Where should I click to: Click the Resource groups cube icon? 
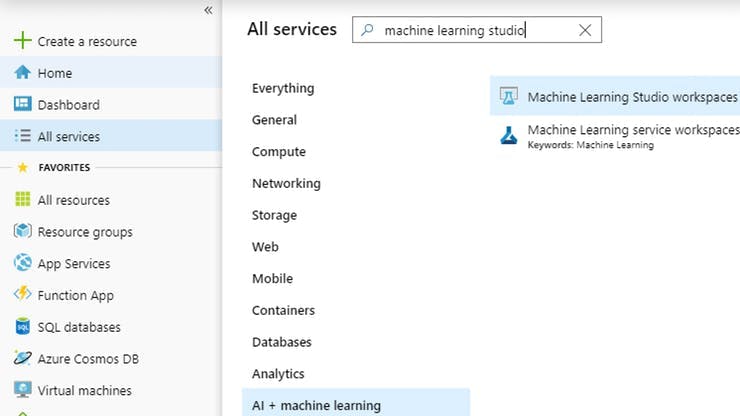22,231
